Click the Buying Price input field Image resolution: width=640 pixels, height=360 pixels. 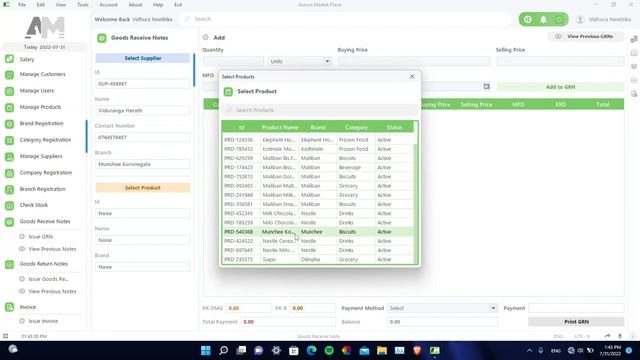(414, 61)
